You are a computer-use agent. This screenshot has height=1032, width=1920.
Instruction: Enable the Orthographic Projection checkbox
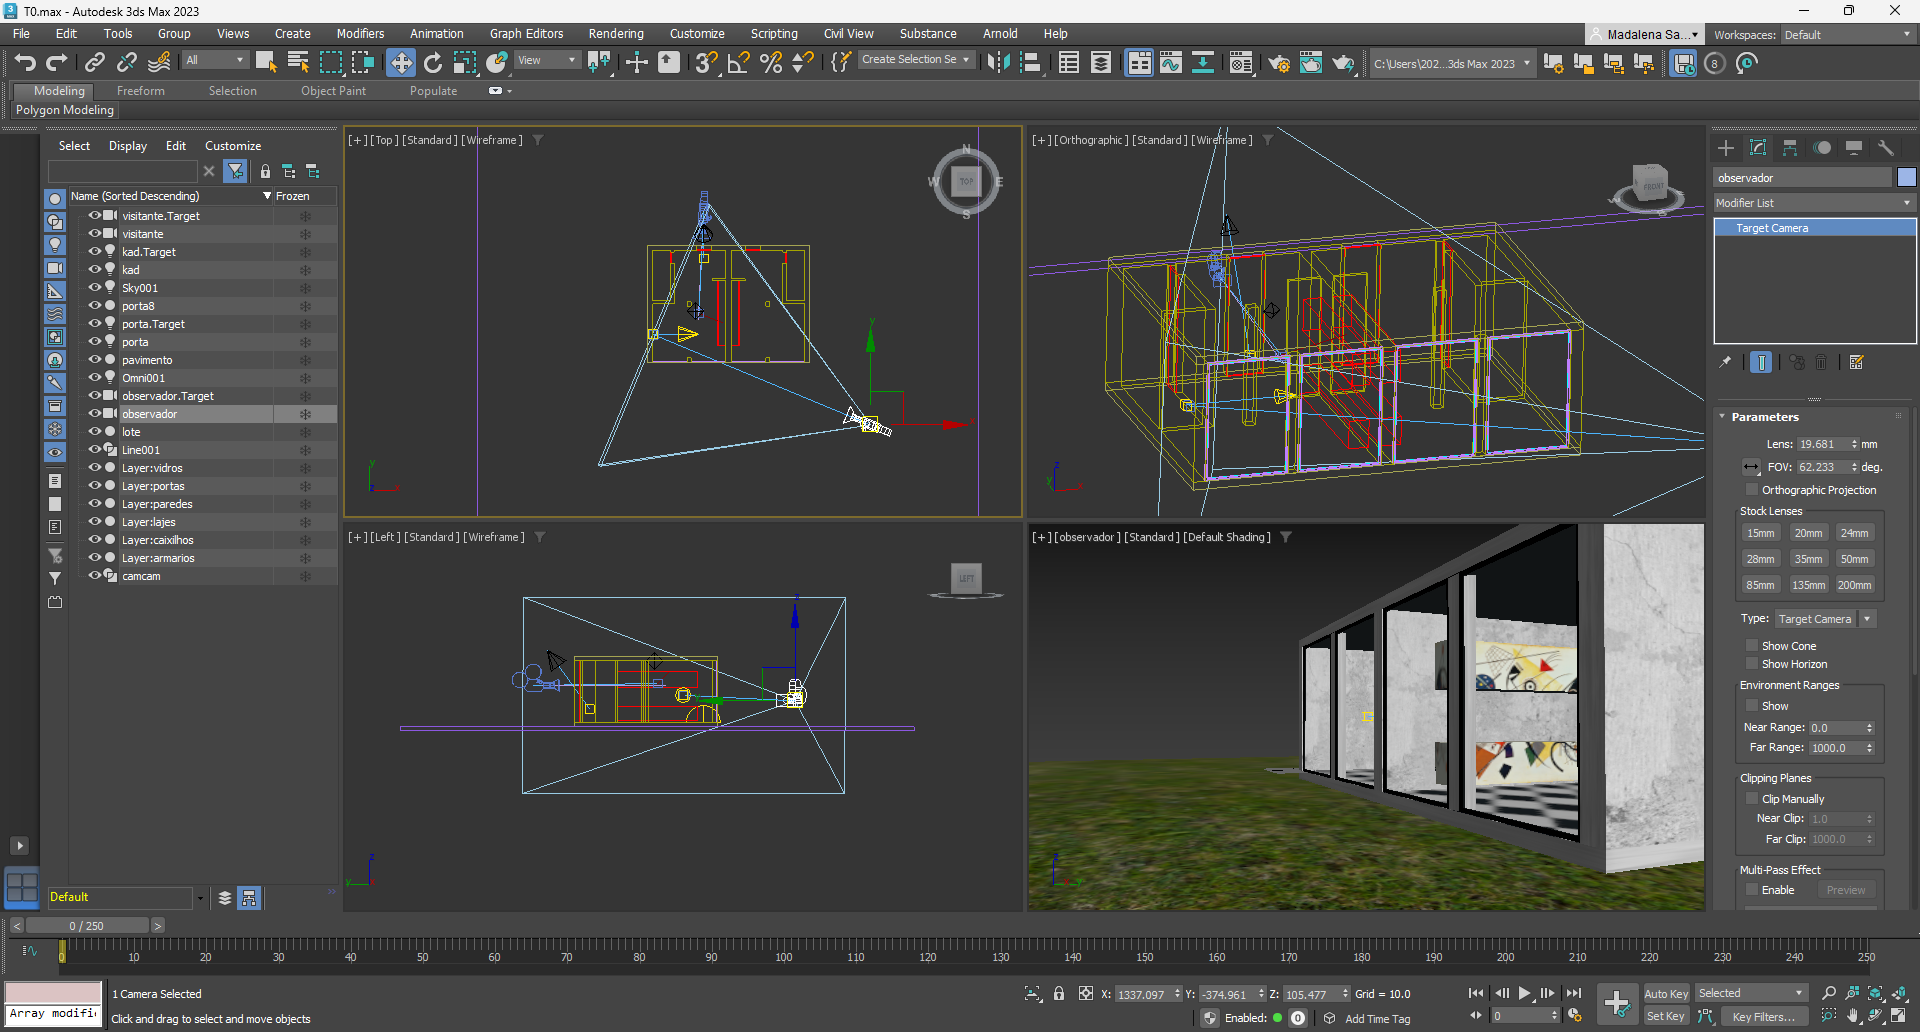coord(1752,490)
